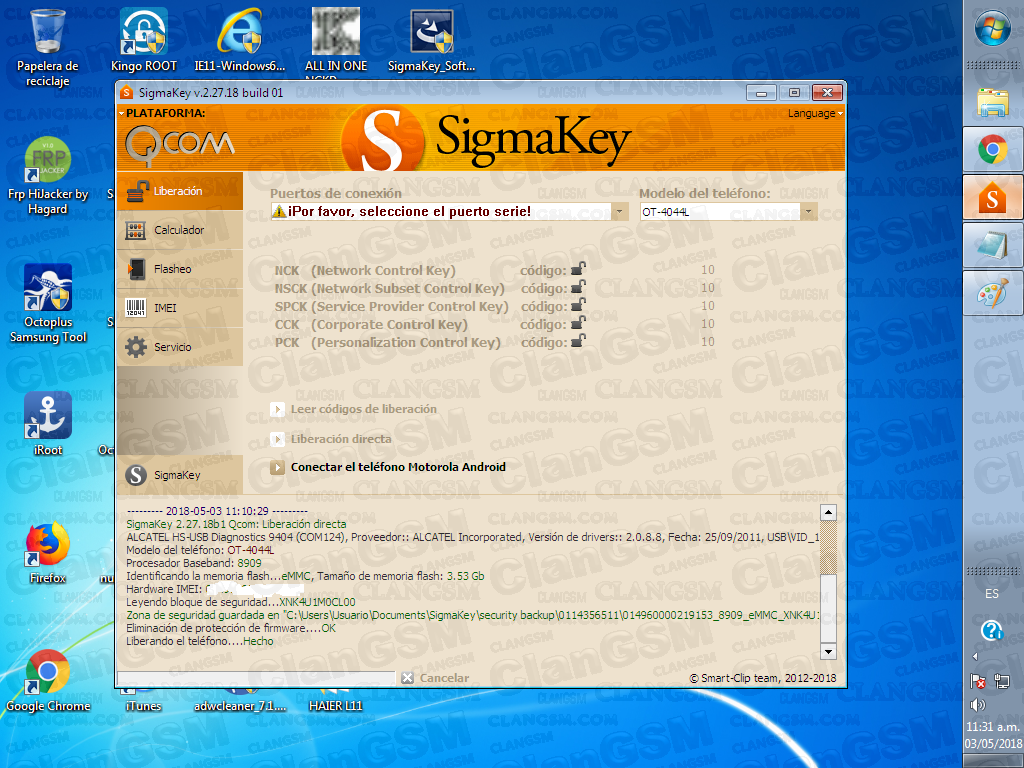
Task: Click the Qcom platform logo
Action: tap(179, 144)
